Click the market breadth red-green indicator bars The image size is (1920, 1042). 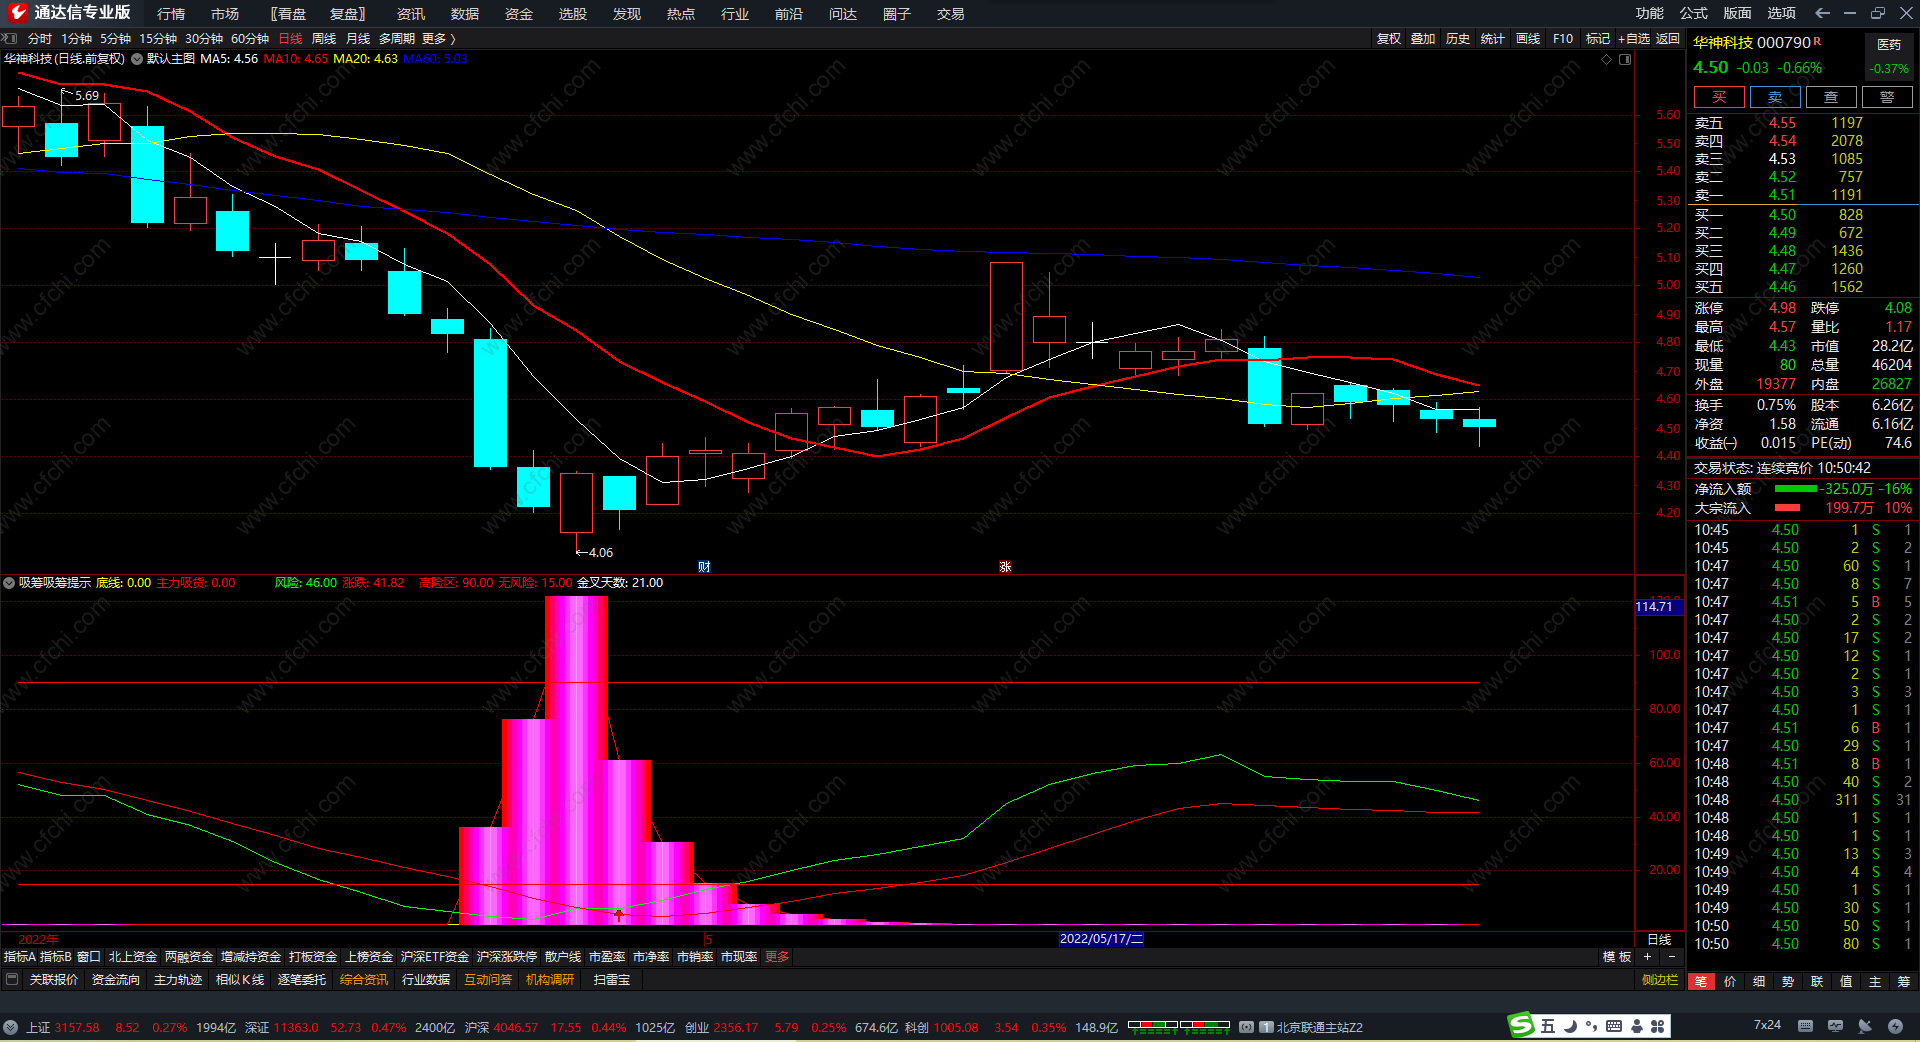[x=1179, y=1027]
